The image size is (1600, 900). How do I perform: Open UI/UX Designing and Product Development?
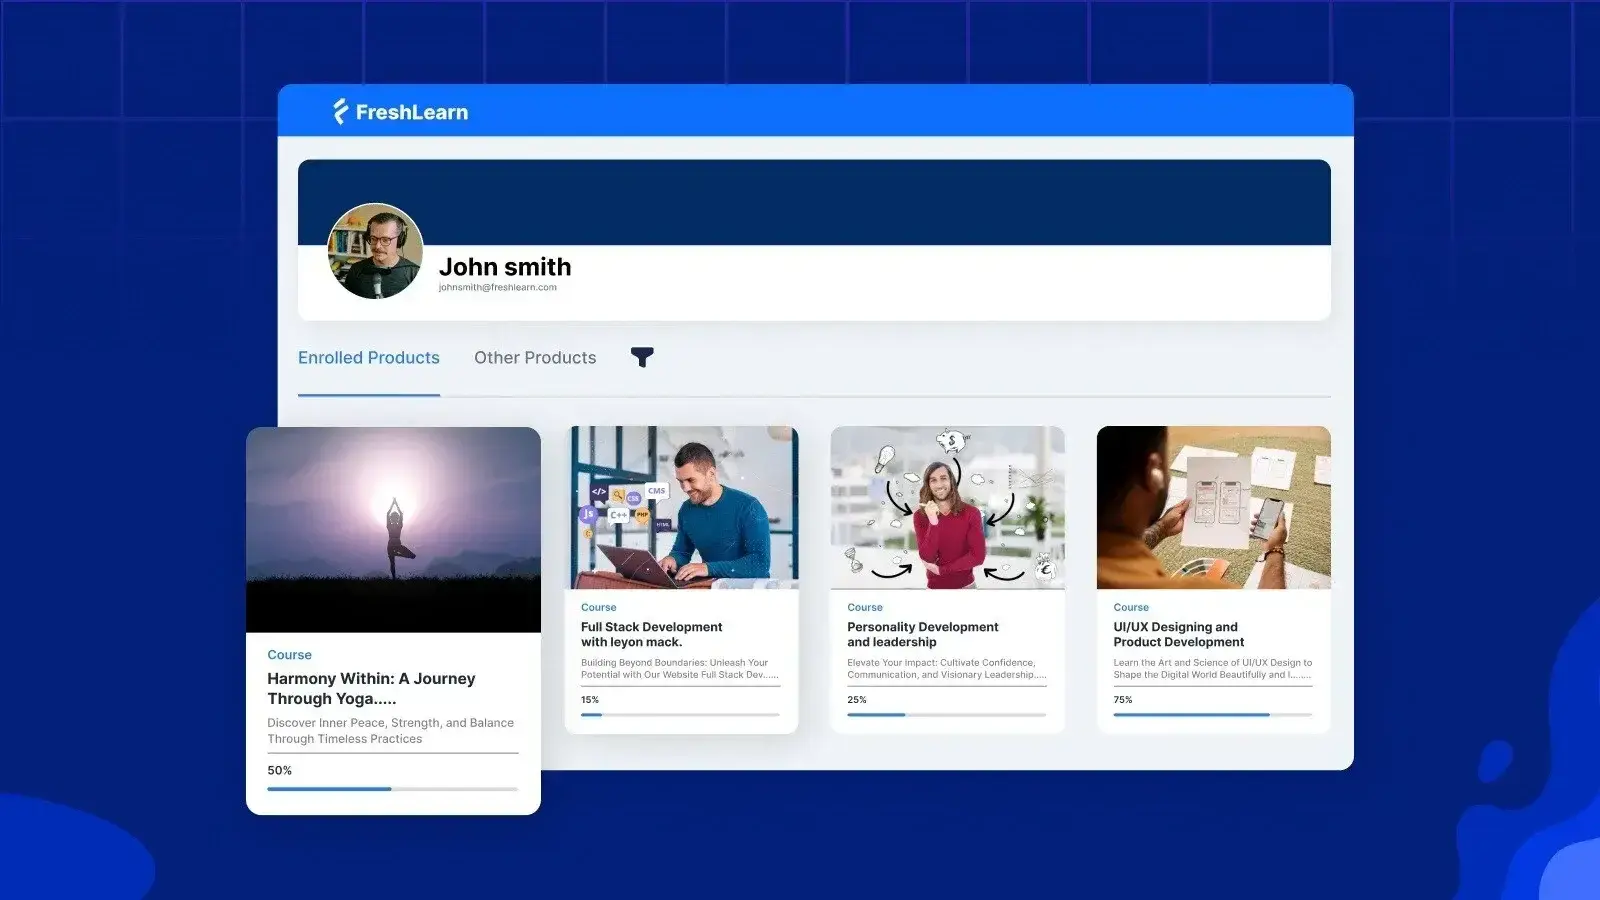click(x=1180, y=634)
